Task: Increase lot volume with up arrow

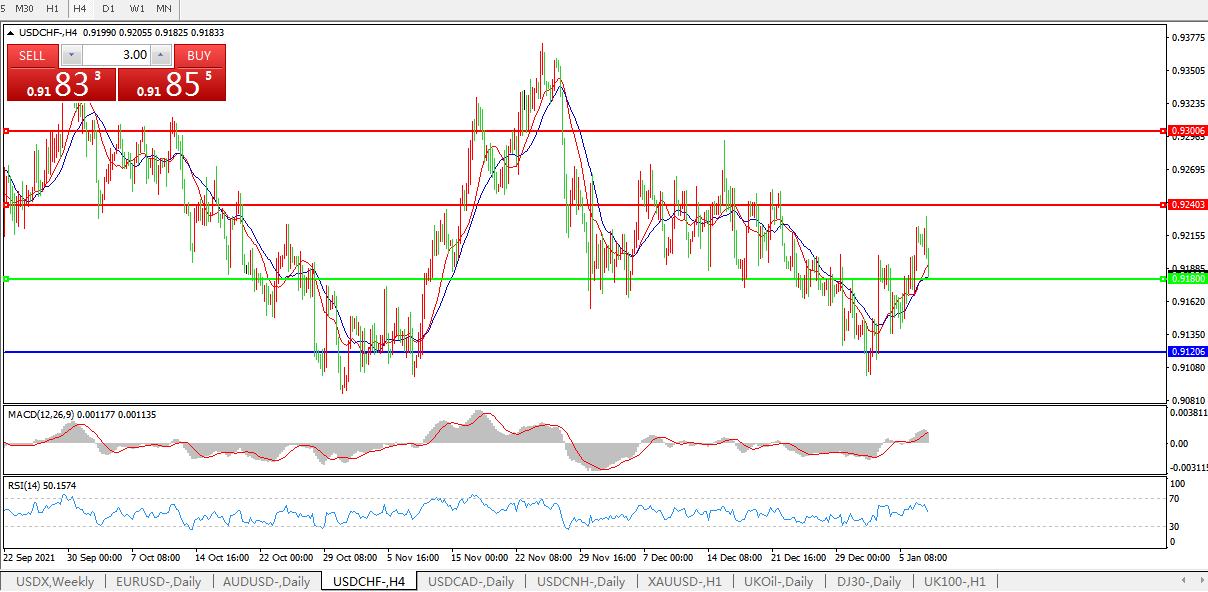Action: click(x=160, y=56)
